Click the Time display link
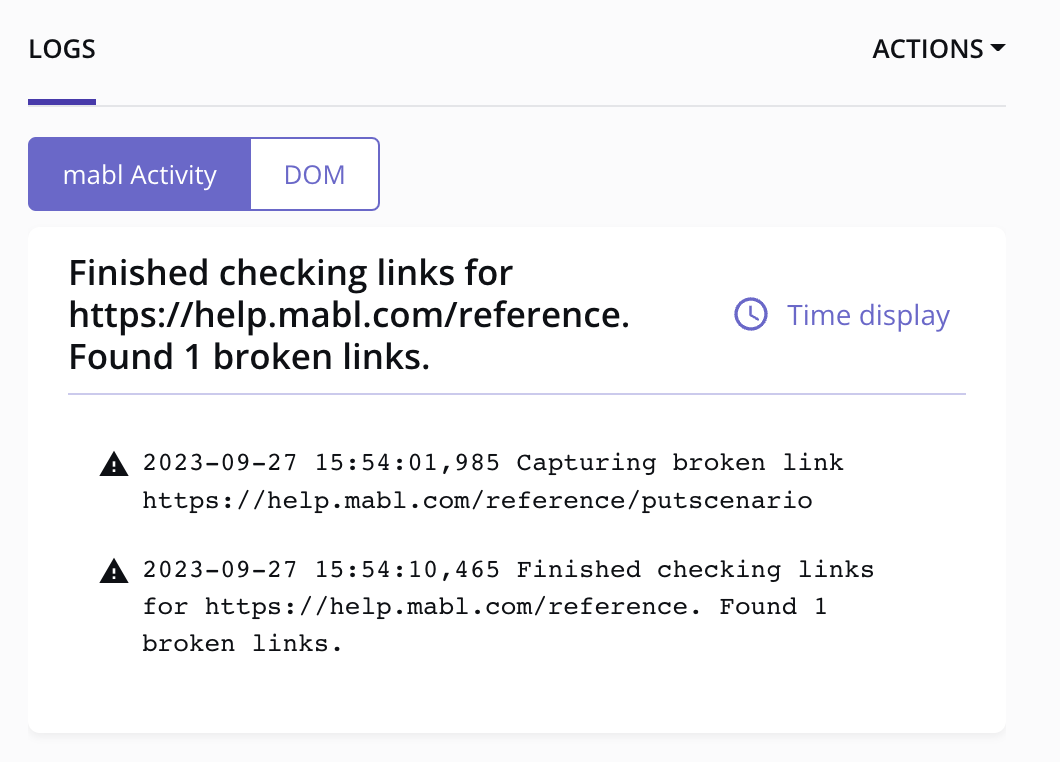The height and width of the screenshot is (762, 1060). 867,315
